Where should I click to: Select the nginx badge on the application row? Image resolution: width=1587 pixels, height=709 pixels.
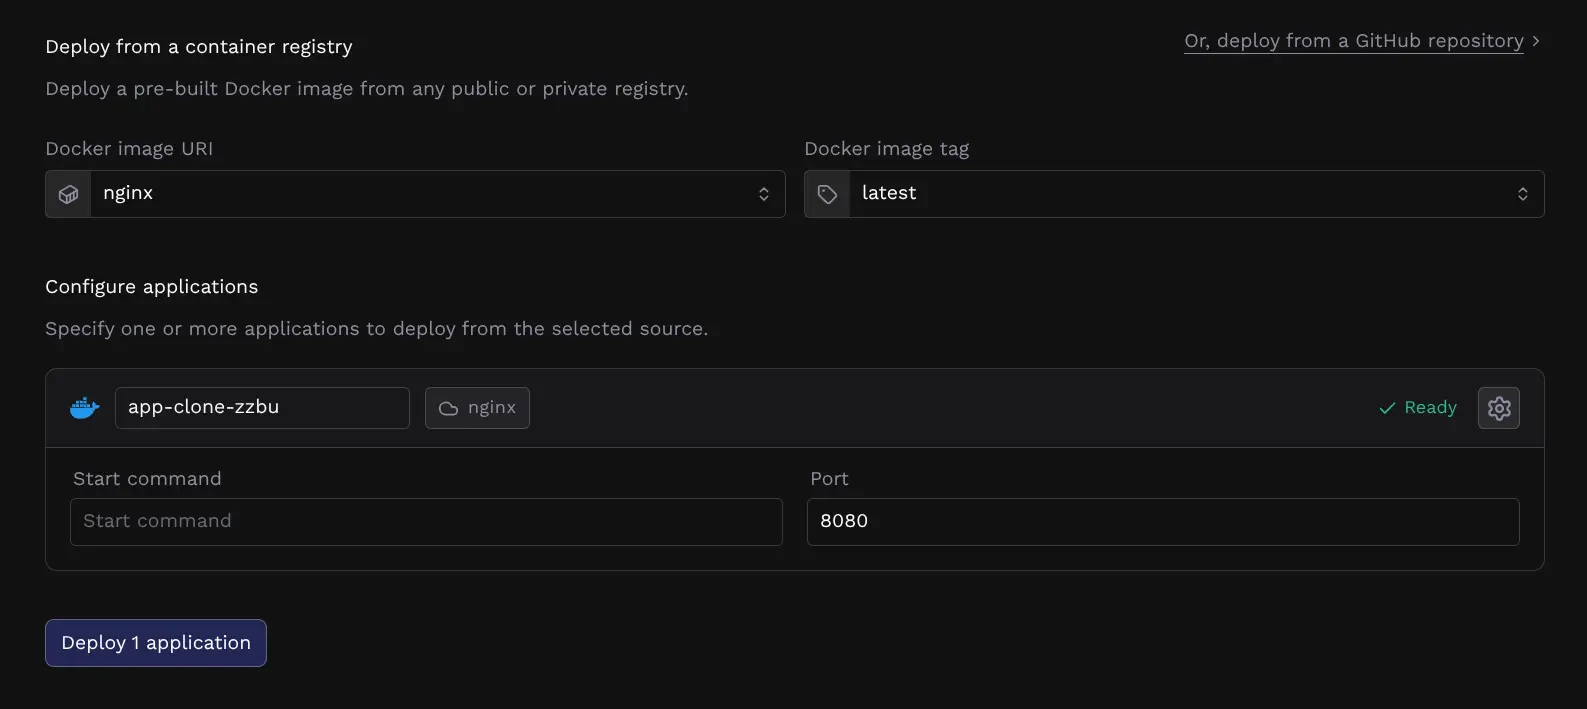tap(477, 408)
